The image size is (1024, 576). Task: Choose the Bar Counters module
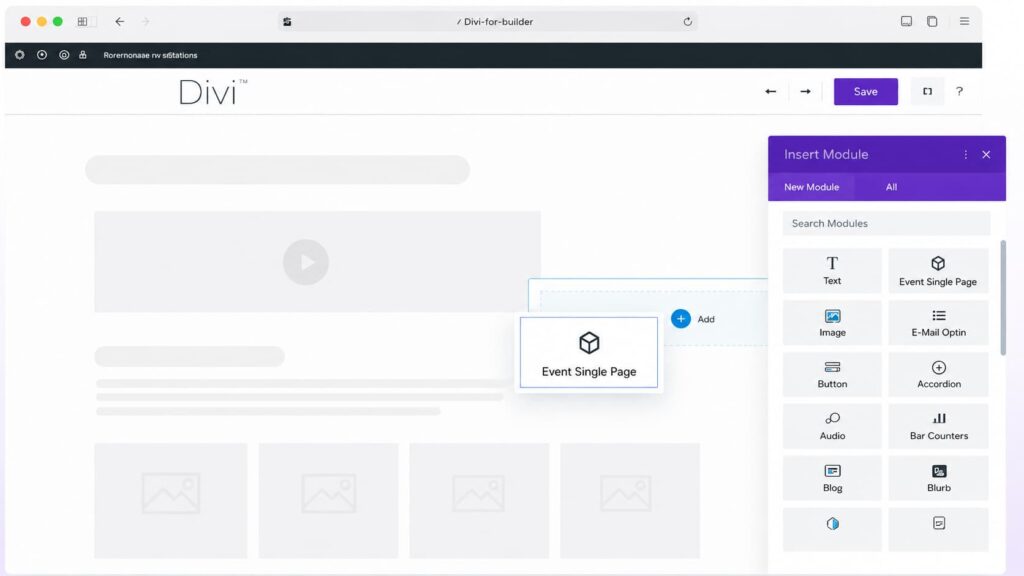point(938,426)
